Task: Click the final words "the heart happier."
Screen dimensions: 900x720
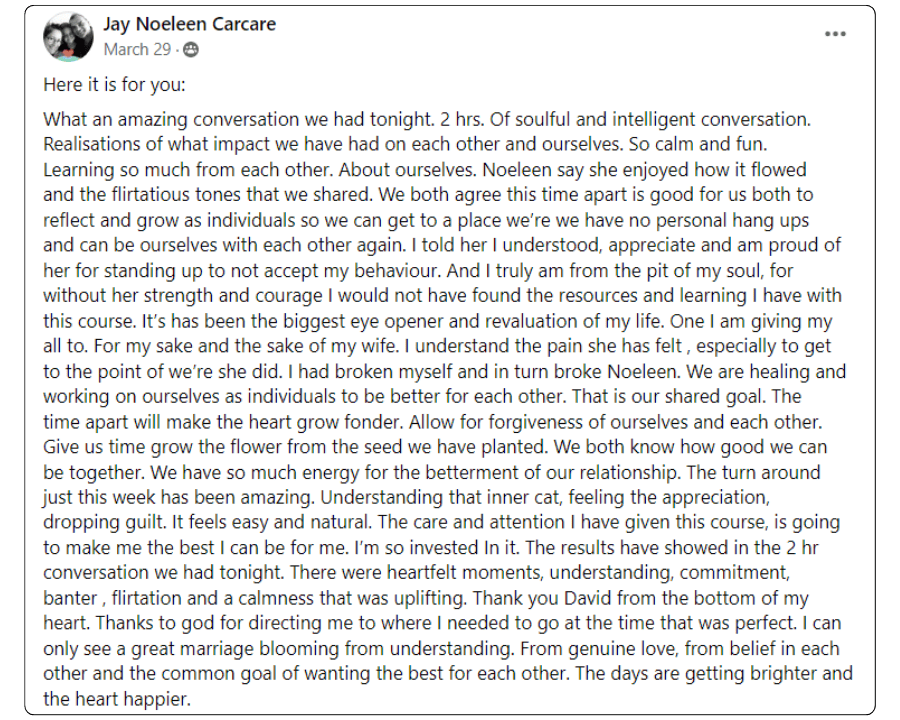Action: tap(117, 699)
